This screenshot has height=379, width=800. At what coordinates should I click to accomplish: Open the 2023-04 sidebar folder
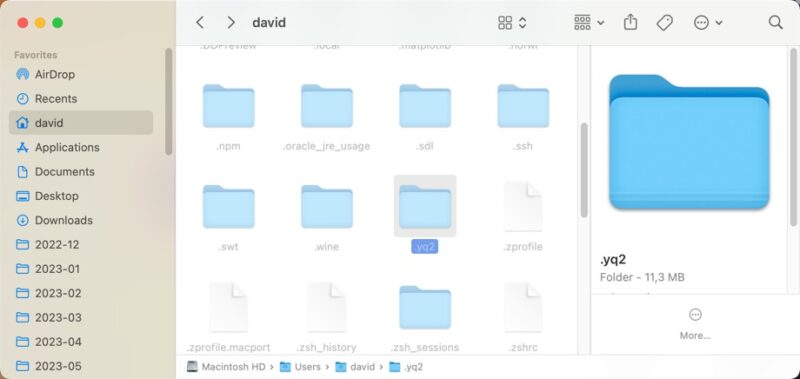tap(81, 342)
